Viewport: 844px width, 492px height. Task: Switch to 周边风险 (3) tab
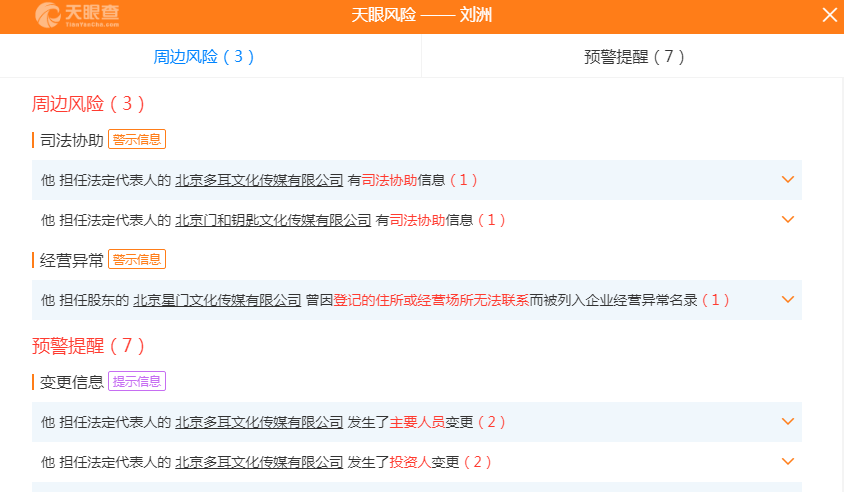point(203,57)
